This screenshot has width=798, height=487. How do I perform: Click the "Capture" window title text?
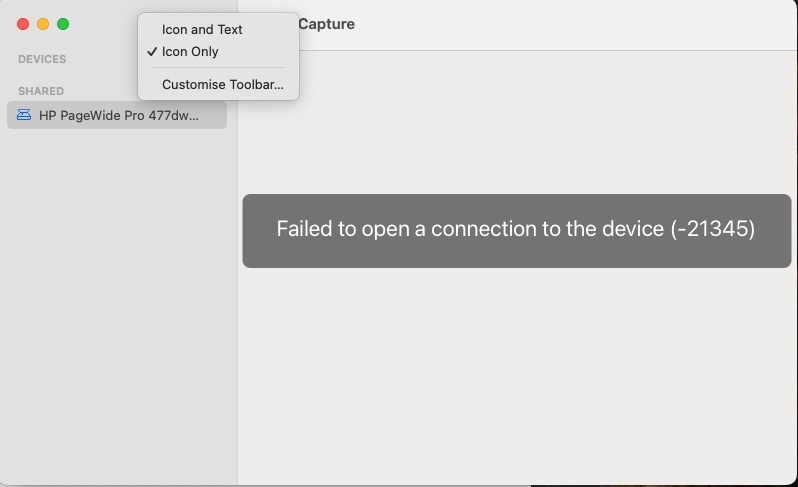tap(326, 24)
